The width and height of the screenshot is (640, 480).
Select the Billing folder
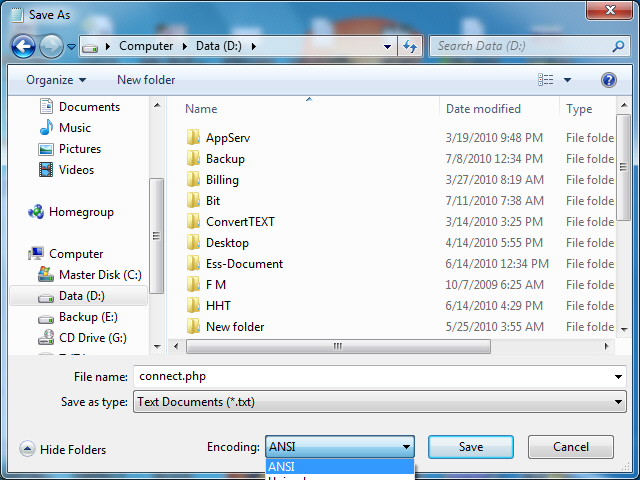(213, 180)
